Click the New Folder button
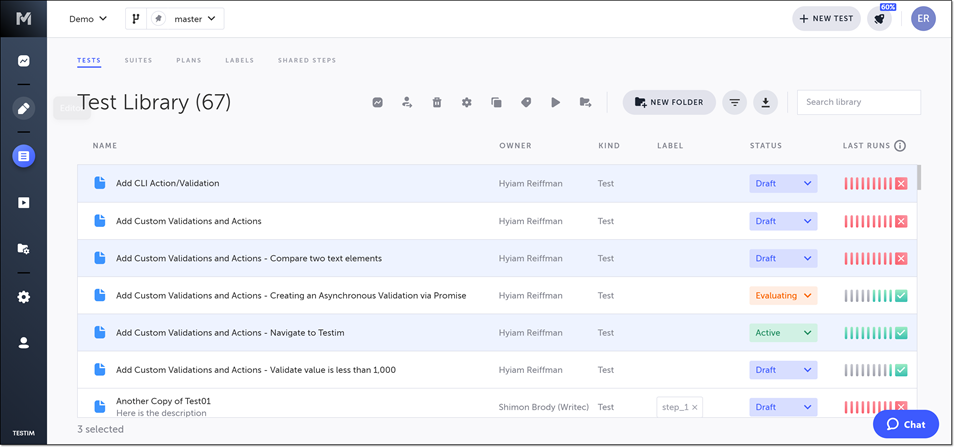Image resolution: width=954 pixels, height=447 pixels. coord(669,102)
